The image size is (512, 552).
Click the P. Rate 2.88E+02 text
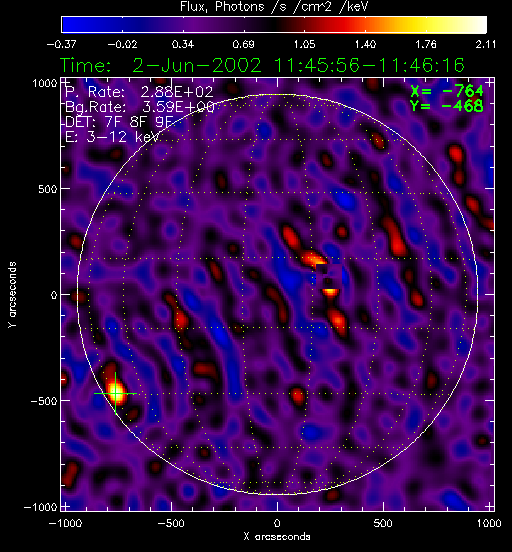coord(139,92)
